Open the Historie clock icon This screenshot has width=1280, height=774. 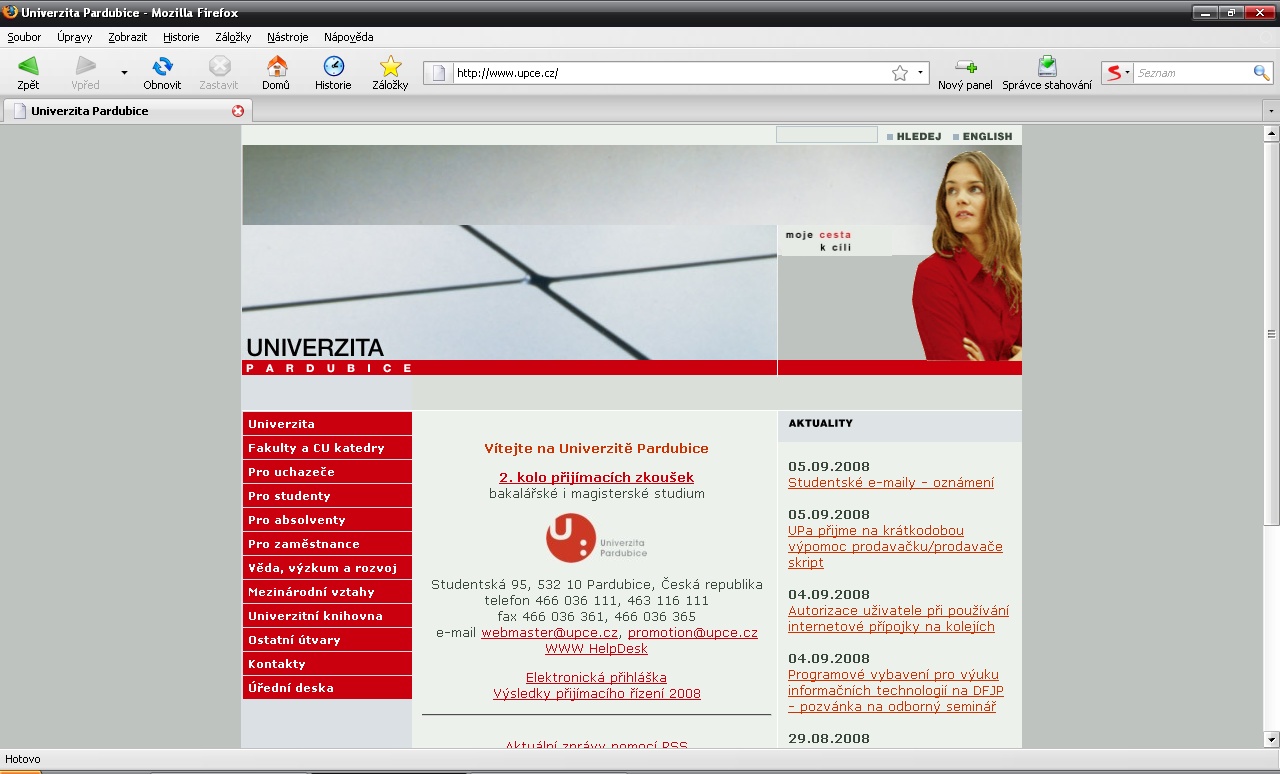(333, 66)
